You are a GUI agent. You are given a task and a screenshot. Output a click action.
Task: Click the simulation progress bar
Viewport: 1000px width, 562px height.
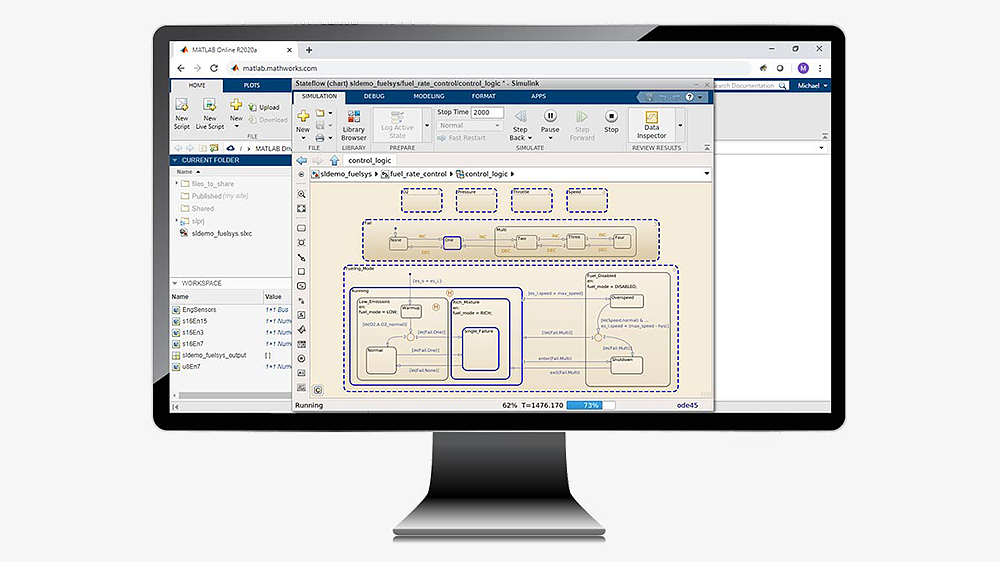[x=591, y=405]
